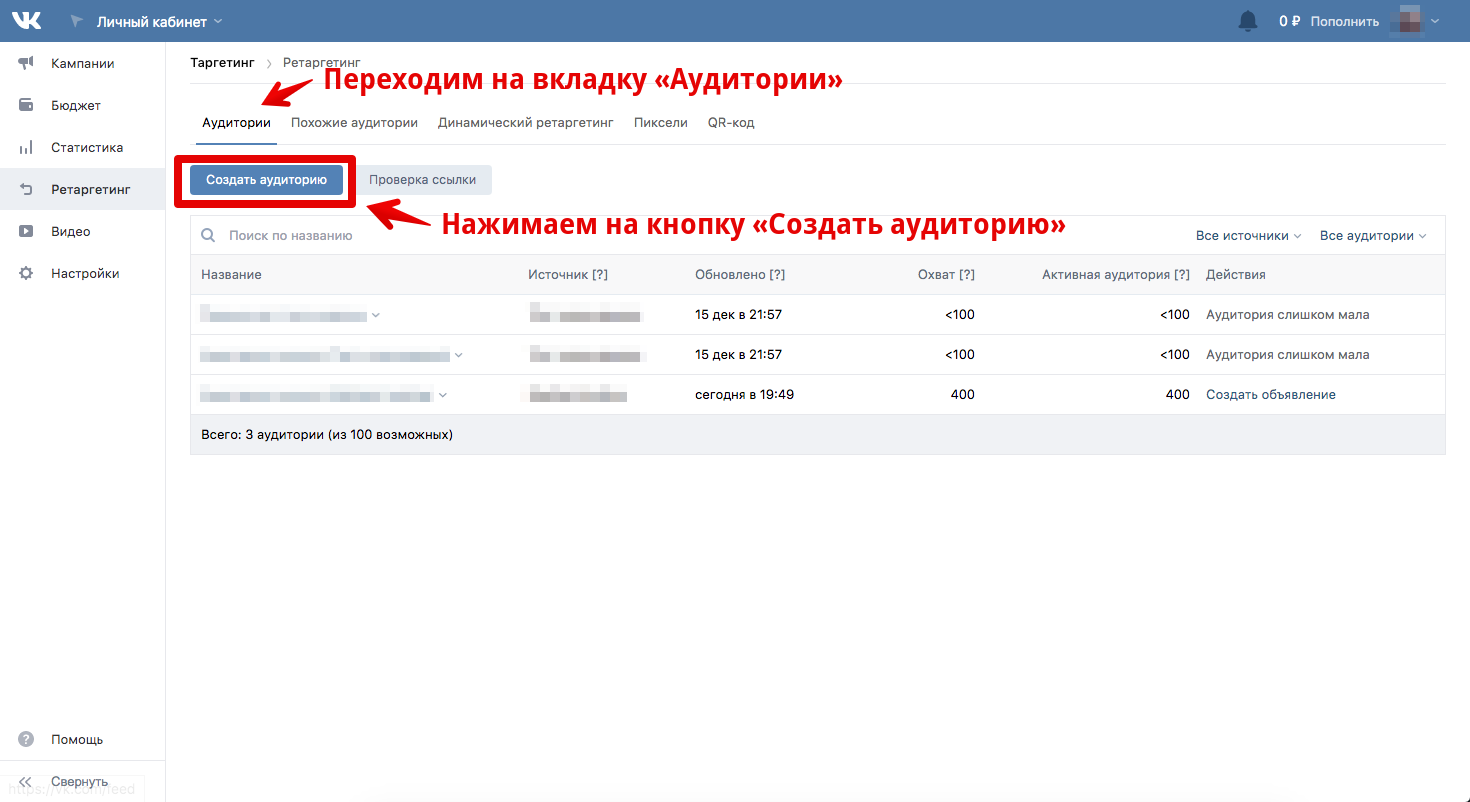Viewport: 1470px width, 802px height.
Task: Collapse sidebar via Свернуть
Action: pyautogui.click(x=83, y=782)
